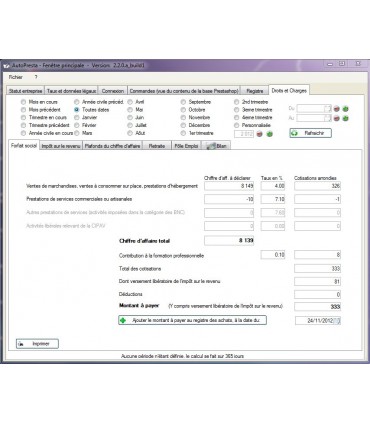Choose the Mars month option
Viewport: 370px width, 423px height.
click(77, 133)
